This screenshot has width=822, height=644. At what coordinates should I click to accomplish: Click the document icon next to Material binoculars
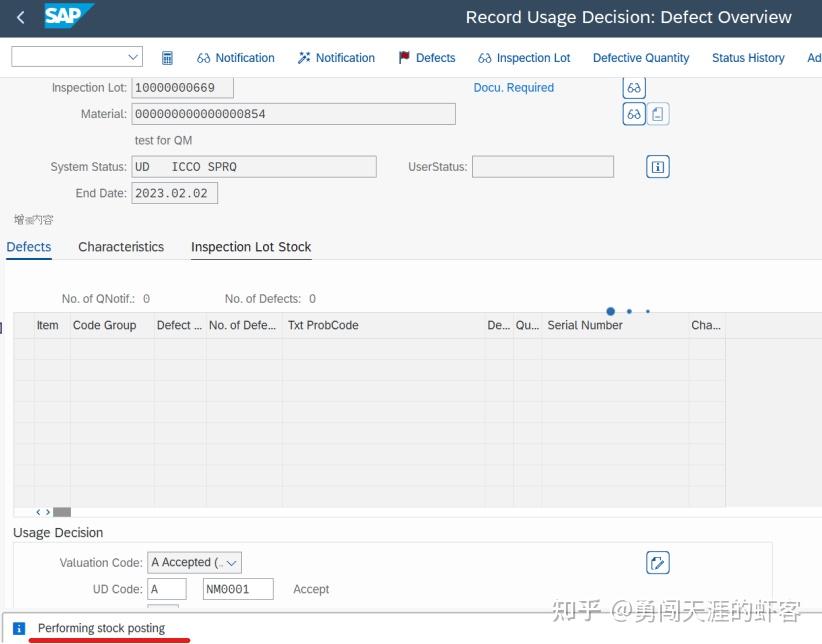(659, 114)
